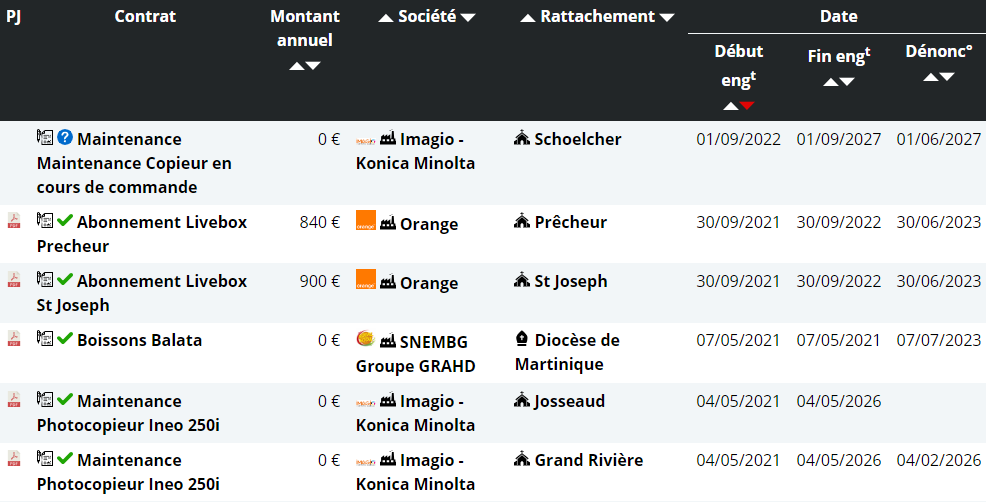
Task: Sort Montant annuel ascending
Action: click(x=297, y=65)
